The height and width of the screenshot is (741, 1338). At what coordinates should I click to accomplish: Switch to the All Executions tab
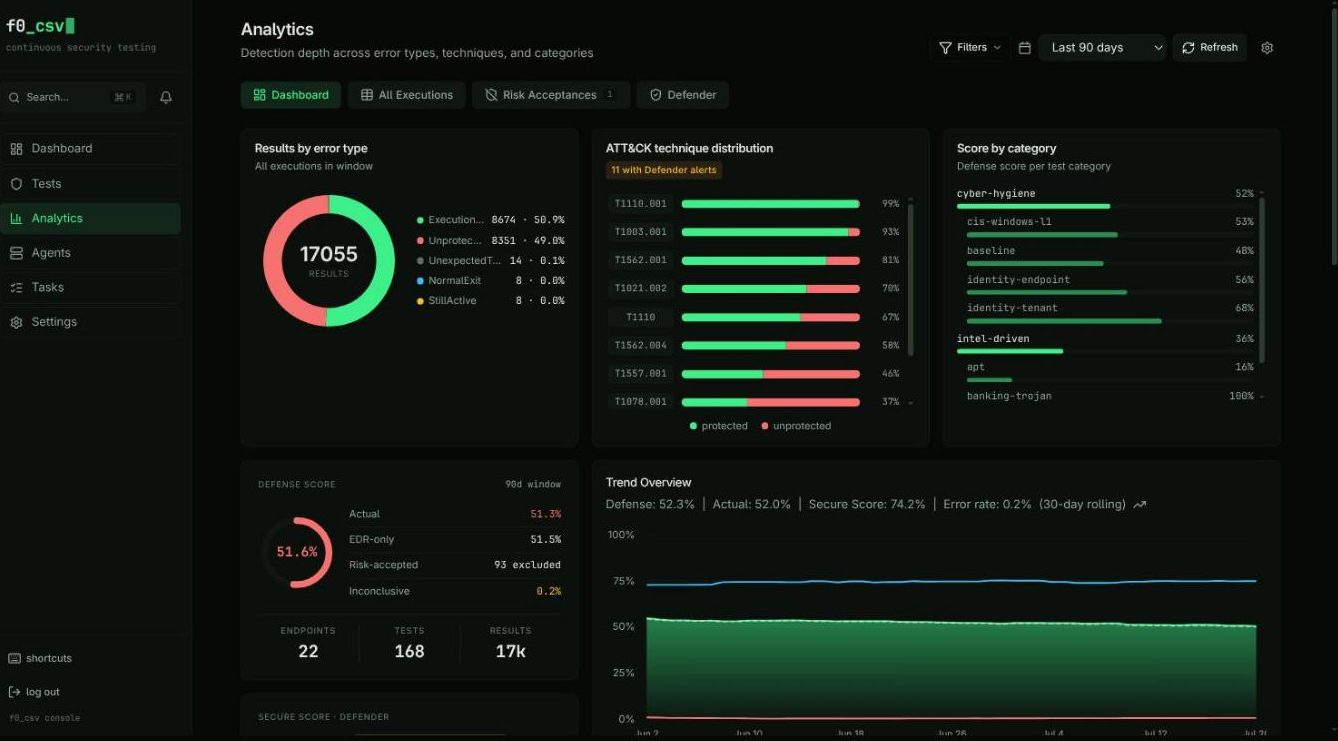point(407,95)
